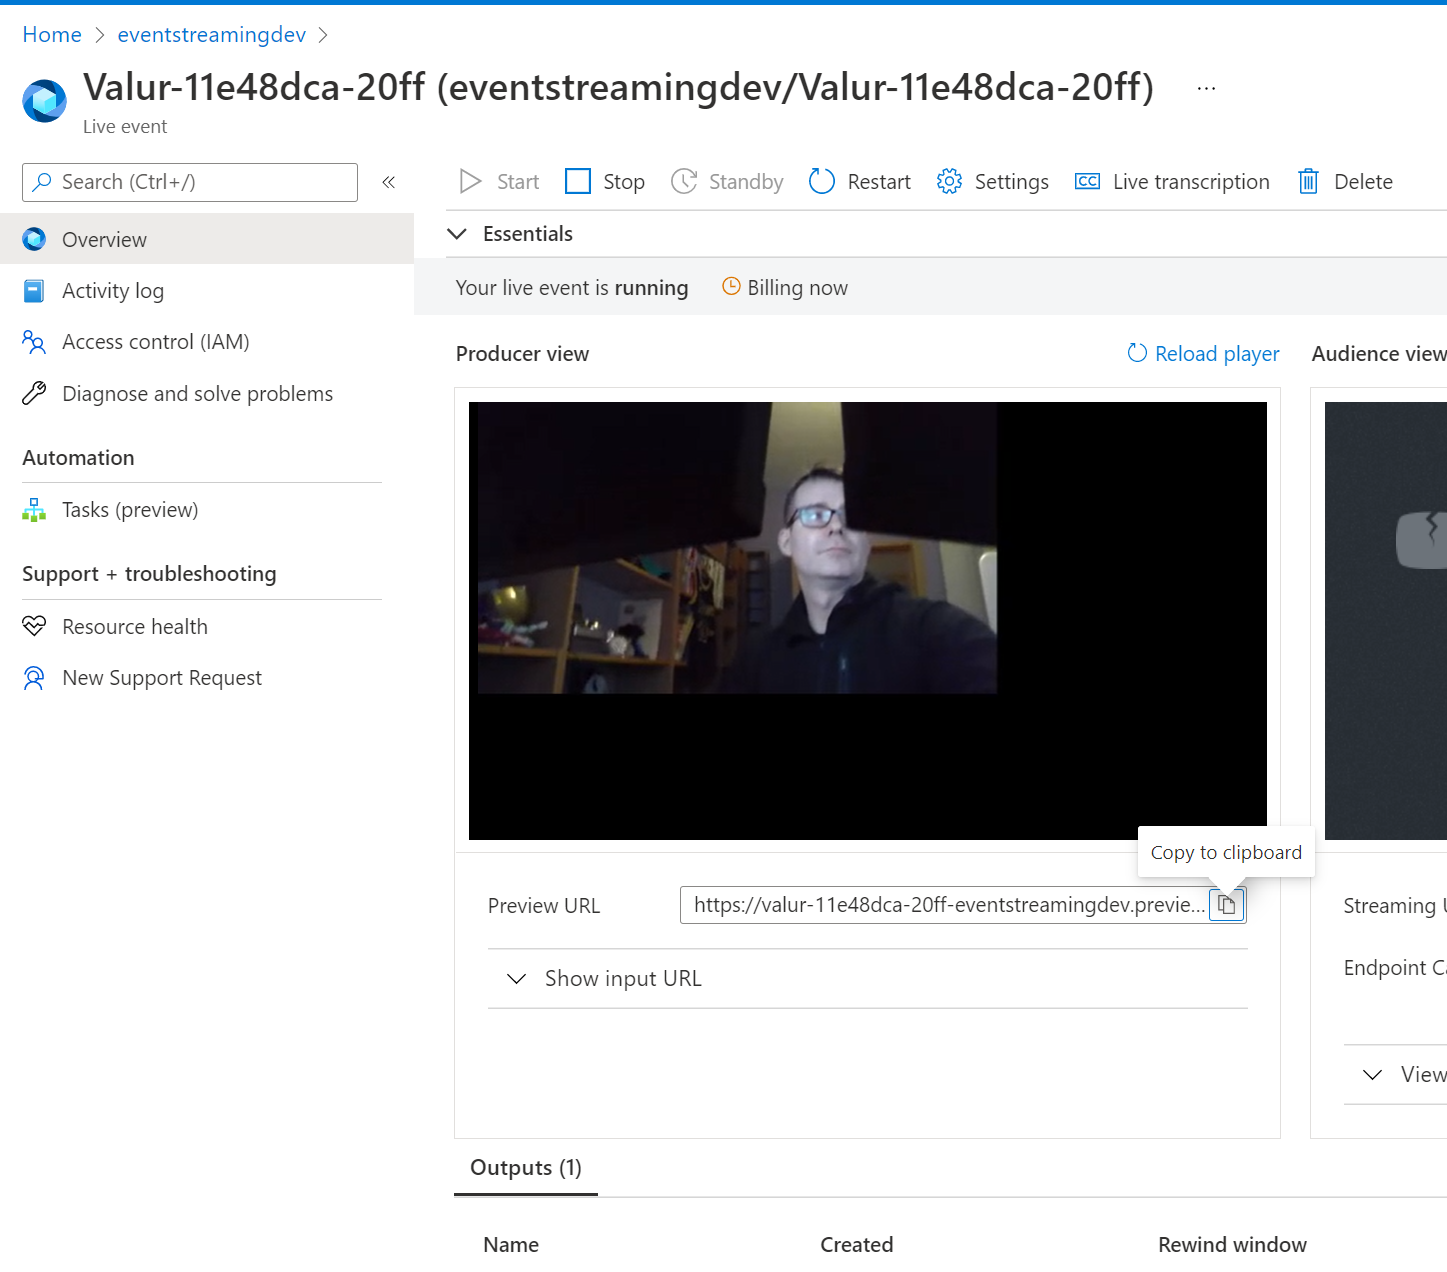Follow the eventstreamingdev breadcrumb link

click(211, 34)
